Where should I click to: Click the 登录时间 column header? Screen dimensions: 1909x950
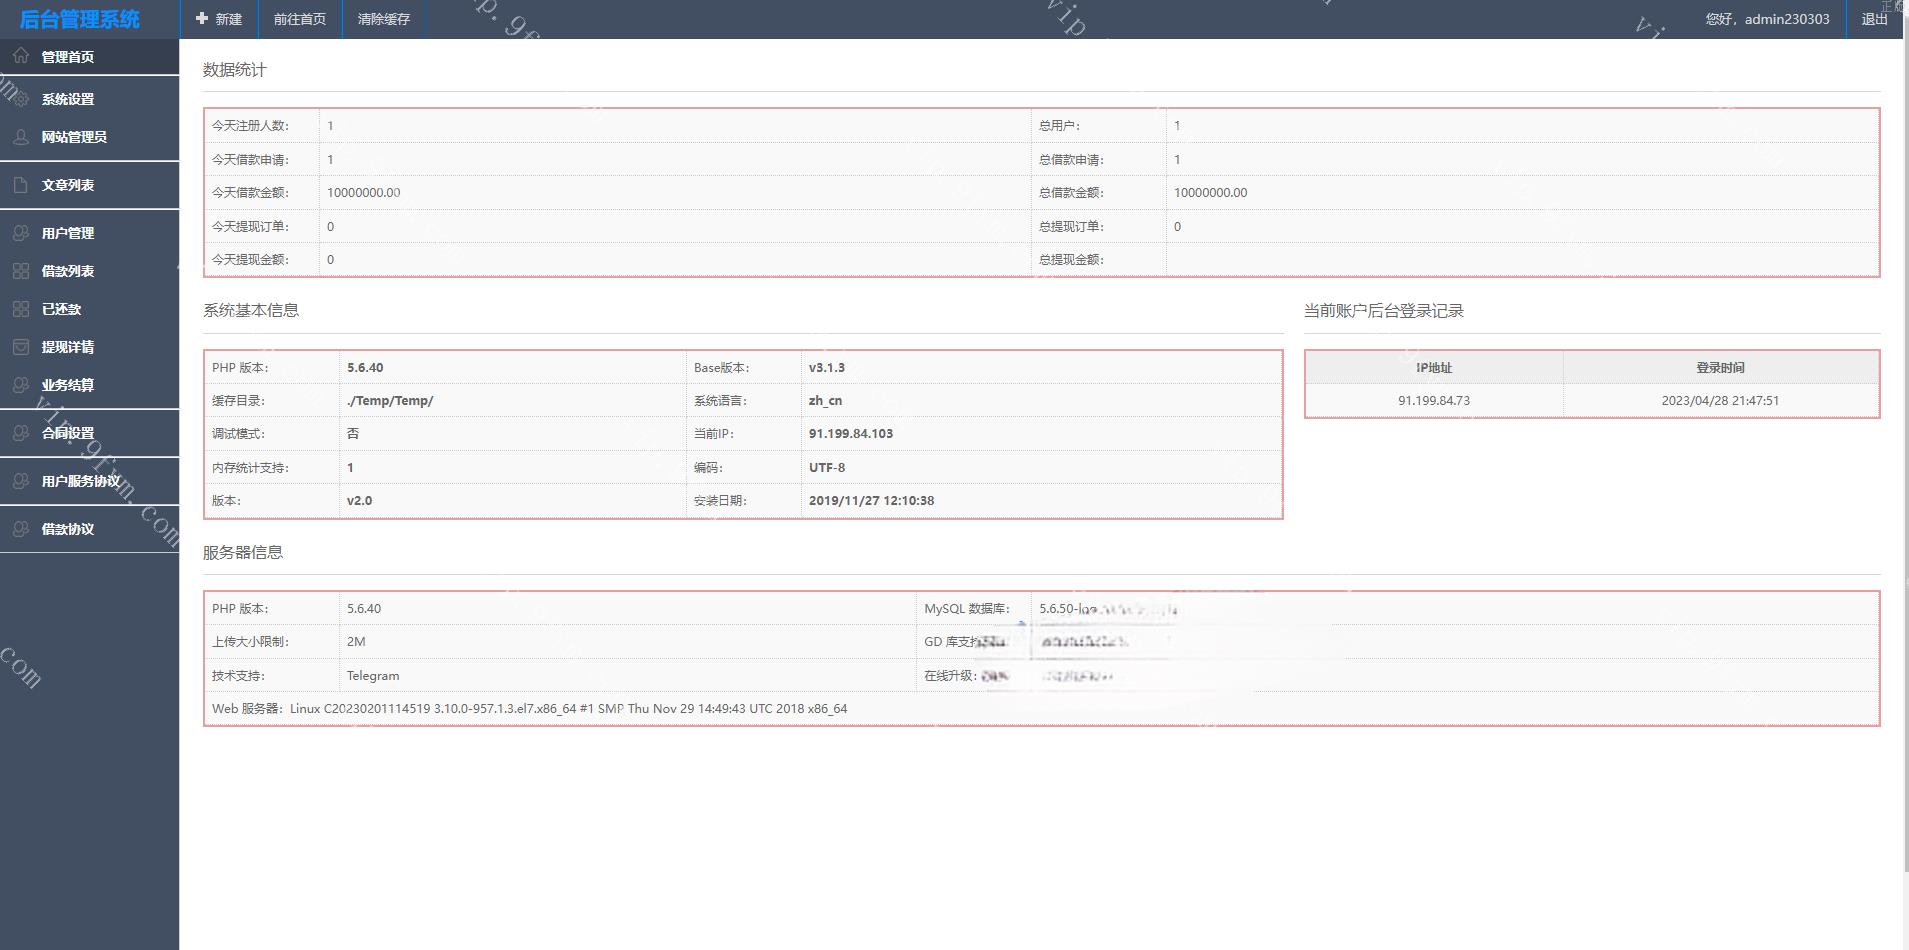pos(1720,367)
